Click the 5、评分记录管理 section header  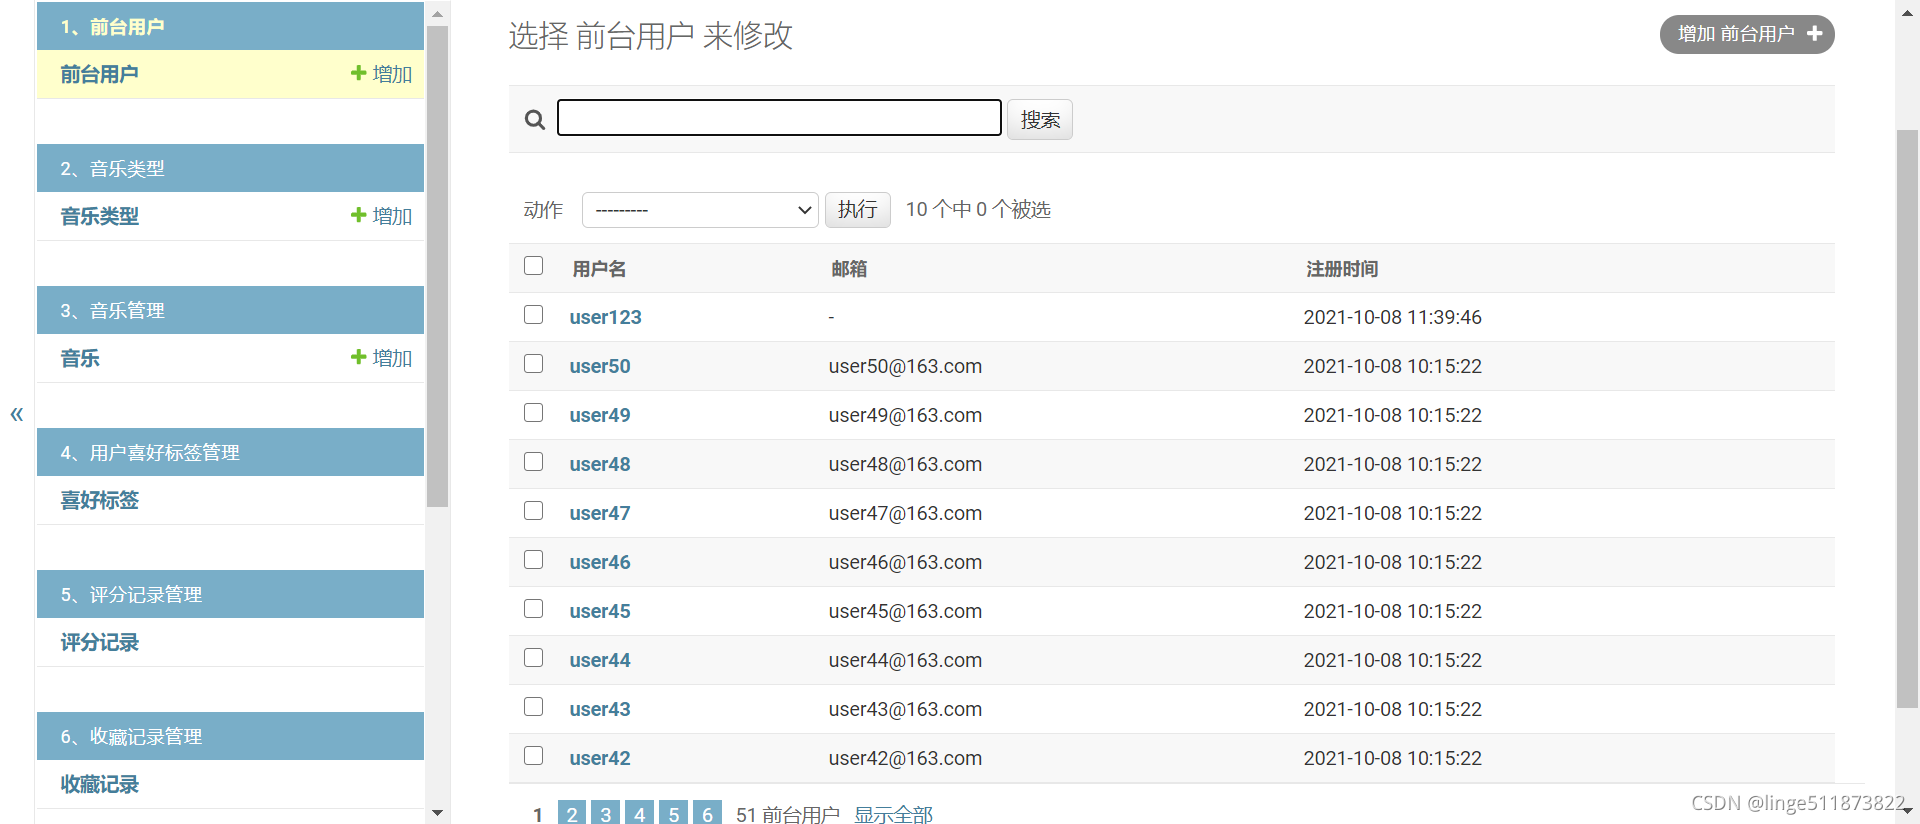point(230,594)
